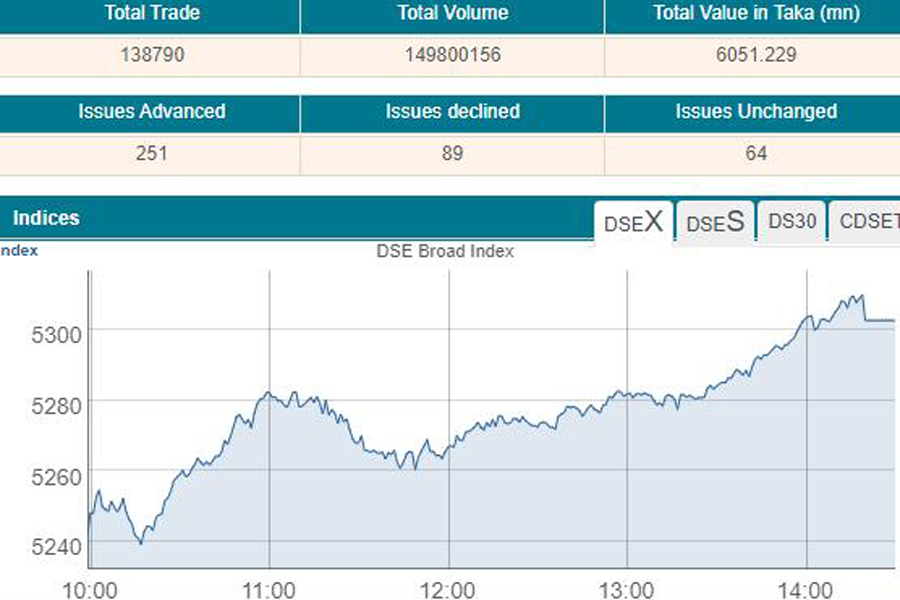The height and width of the screenshot is (600, 900).
Task: Switch to the DSES index tab
Action: [714, 222]
